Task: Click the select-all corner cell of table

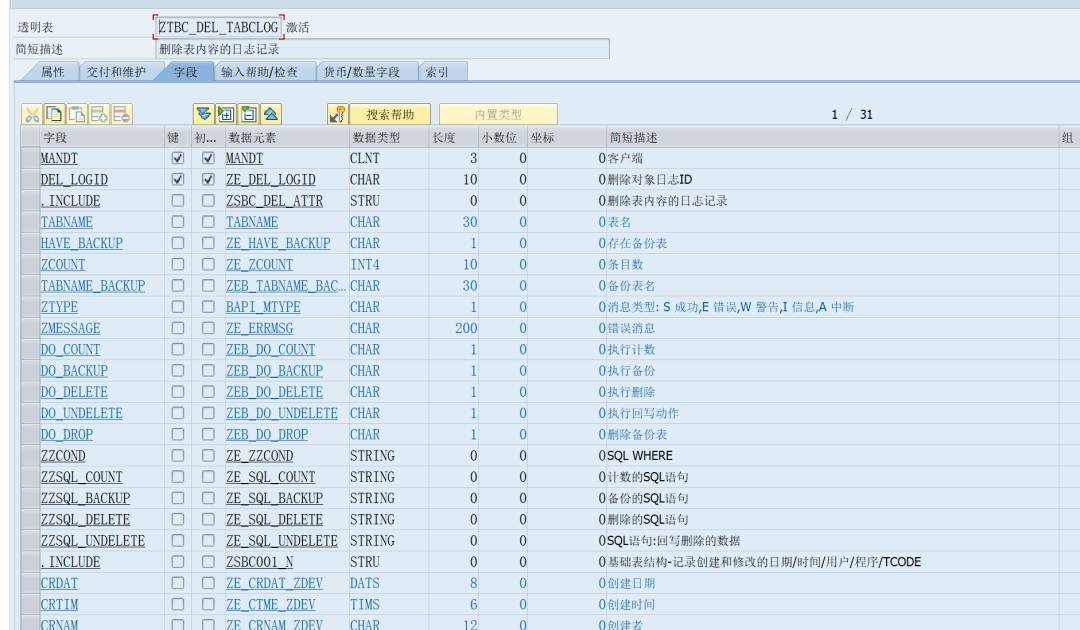Action: tap(30, 138)
